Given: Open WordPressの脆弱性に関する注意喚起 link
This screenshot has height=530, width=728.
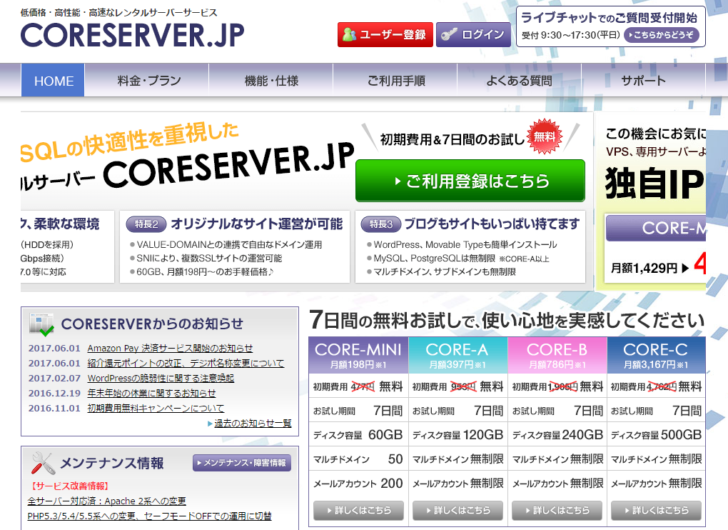Looking at the screenshot, I should point(161,378).
